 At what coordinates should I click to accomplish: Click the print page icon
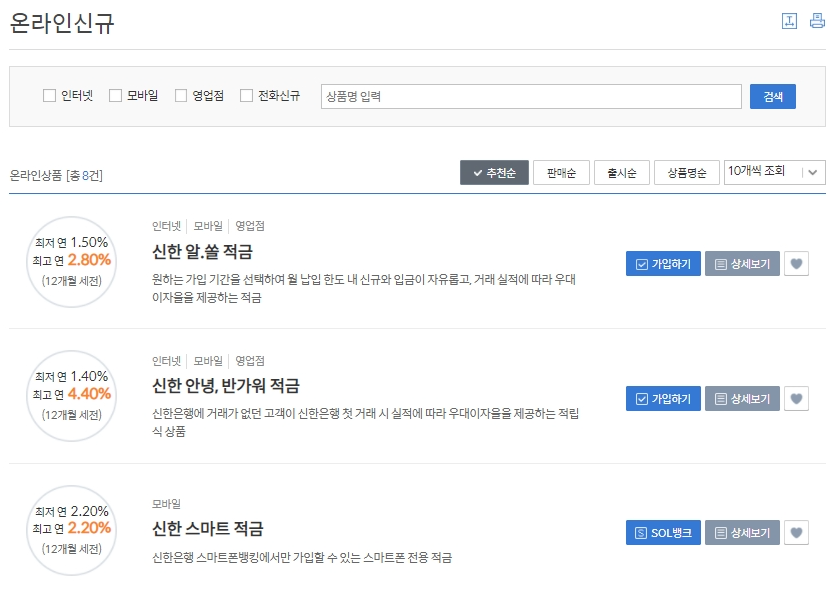click(x=817, y=21)
